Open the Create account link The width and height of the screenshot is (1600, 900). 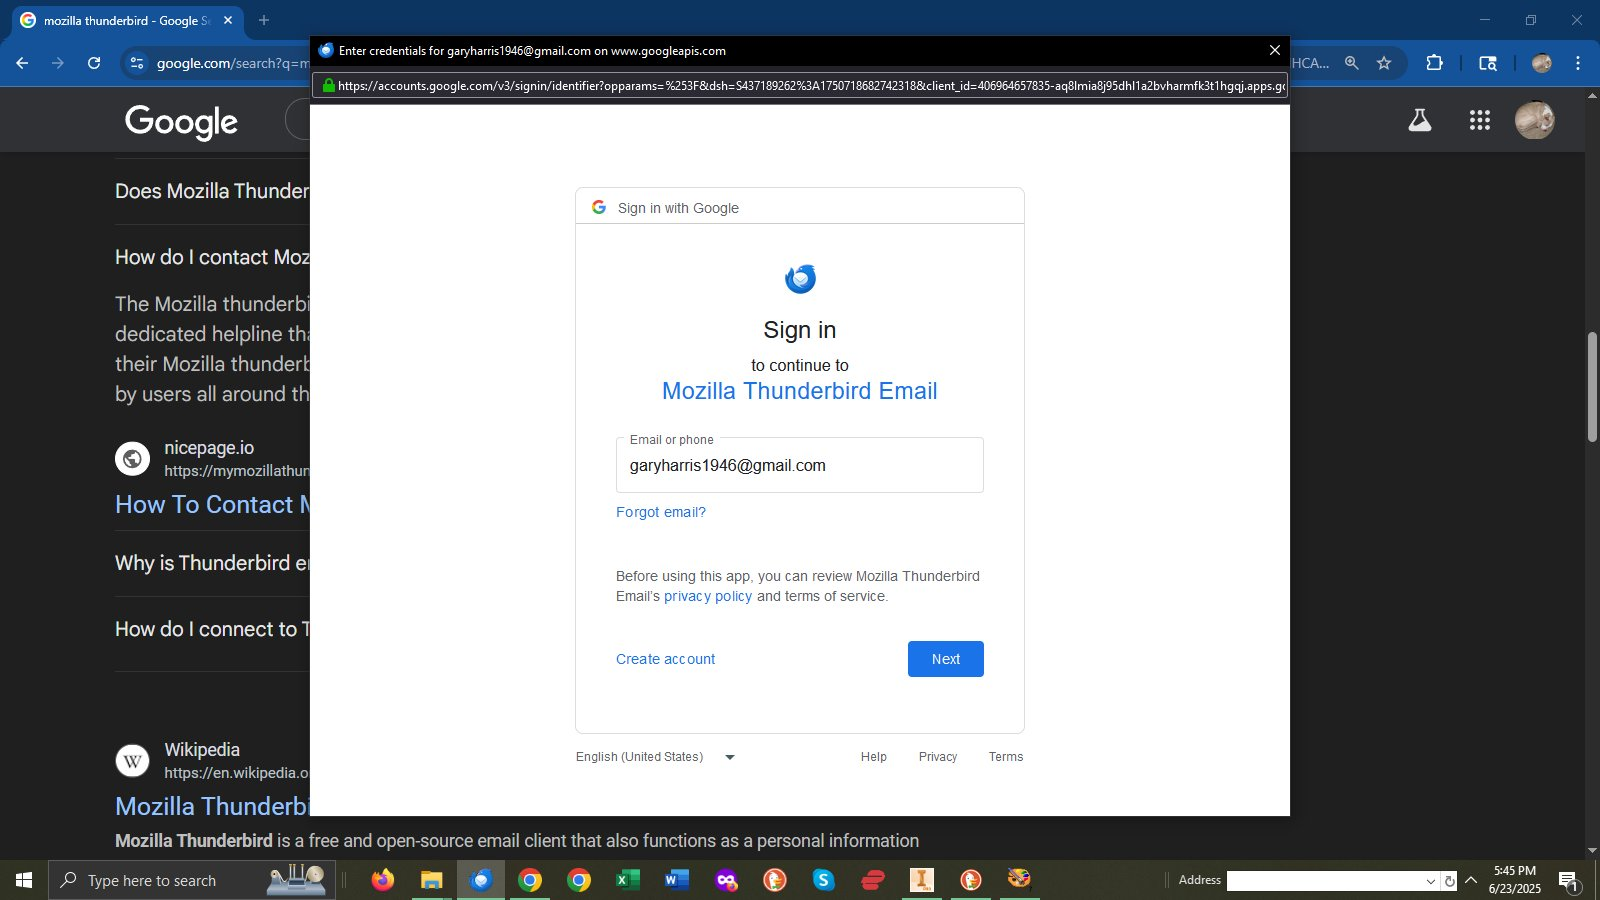(665, 659)
